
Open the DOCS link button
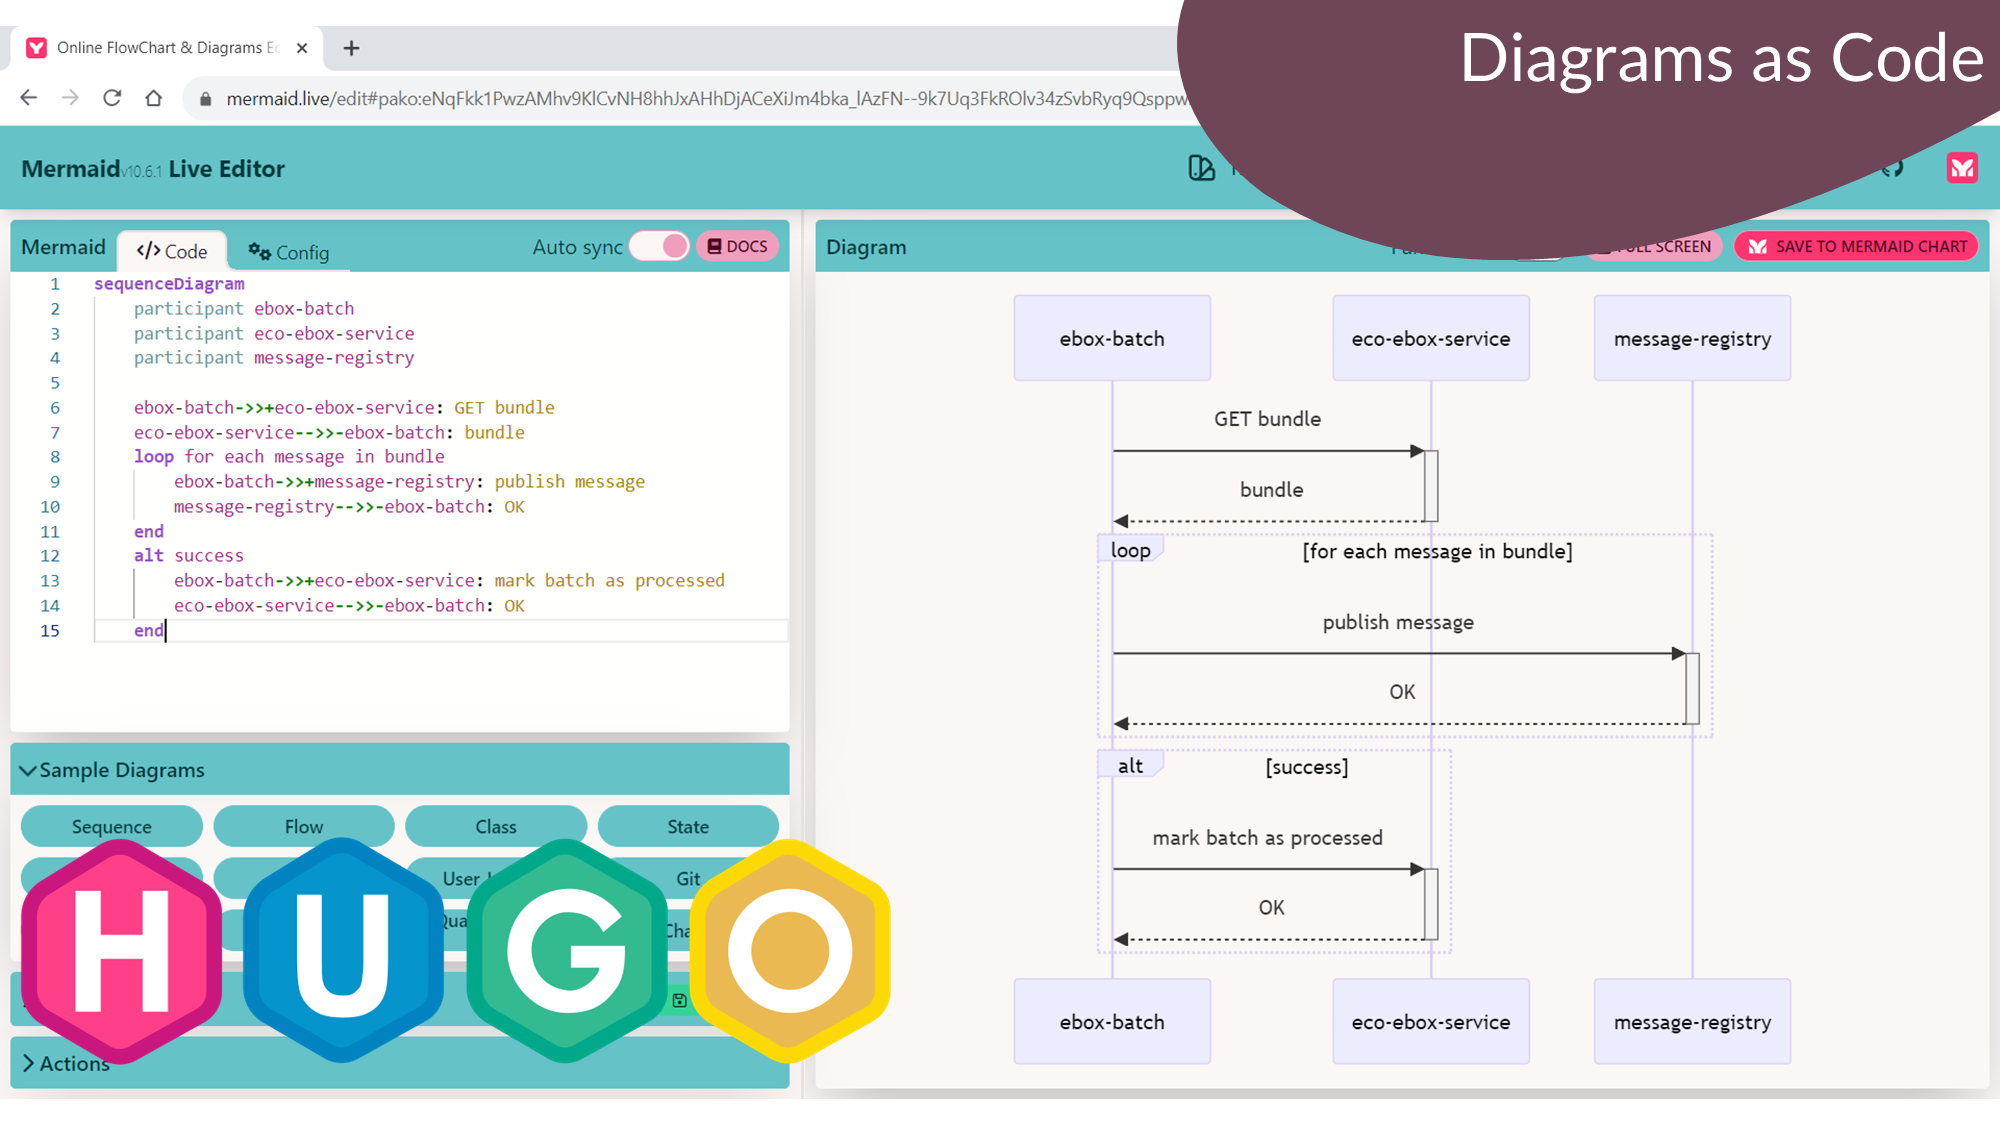pyautogui.click(x=738, y=246)
